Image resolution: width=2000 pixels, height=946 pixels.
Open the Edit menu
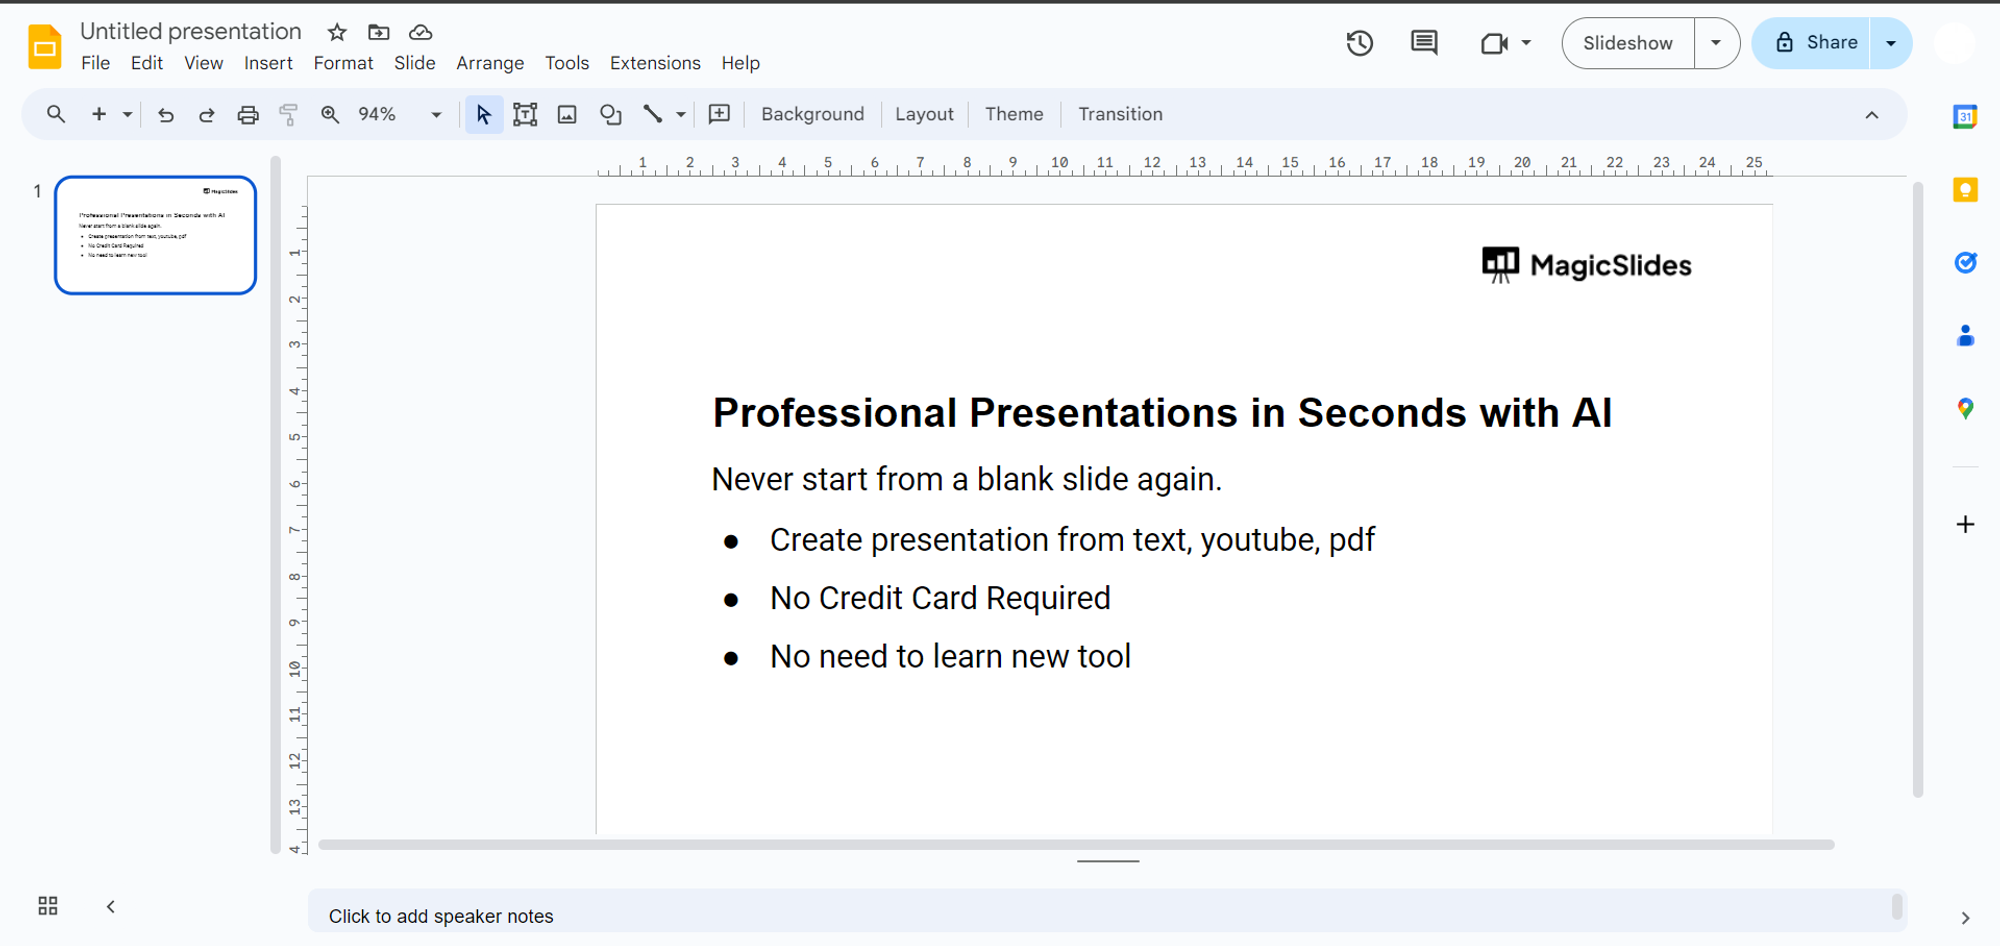[x=147, y=63]
